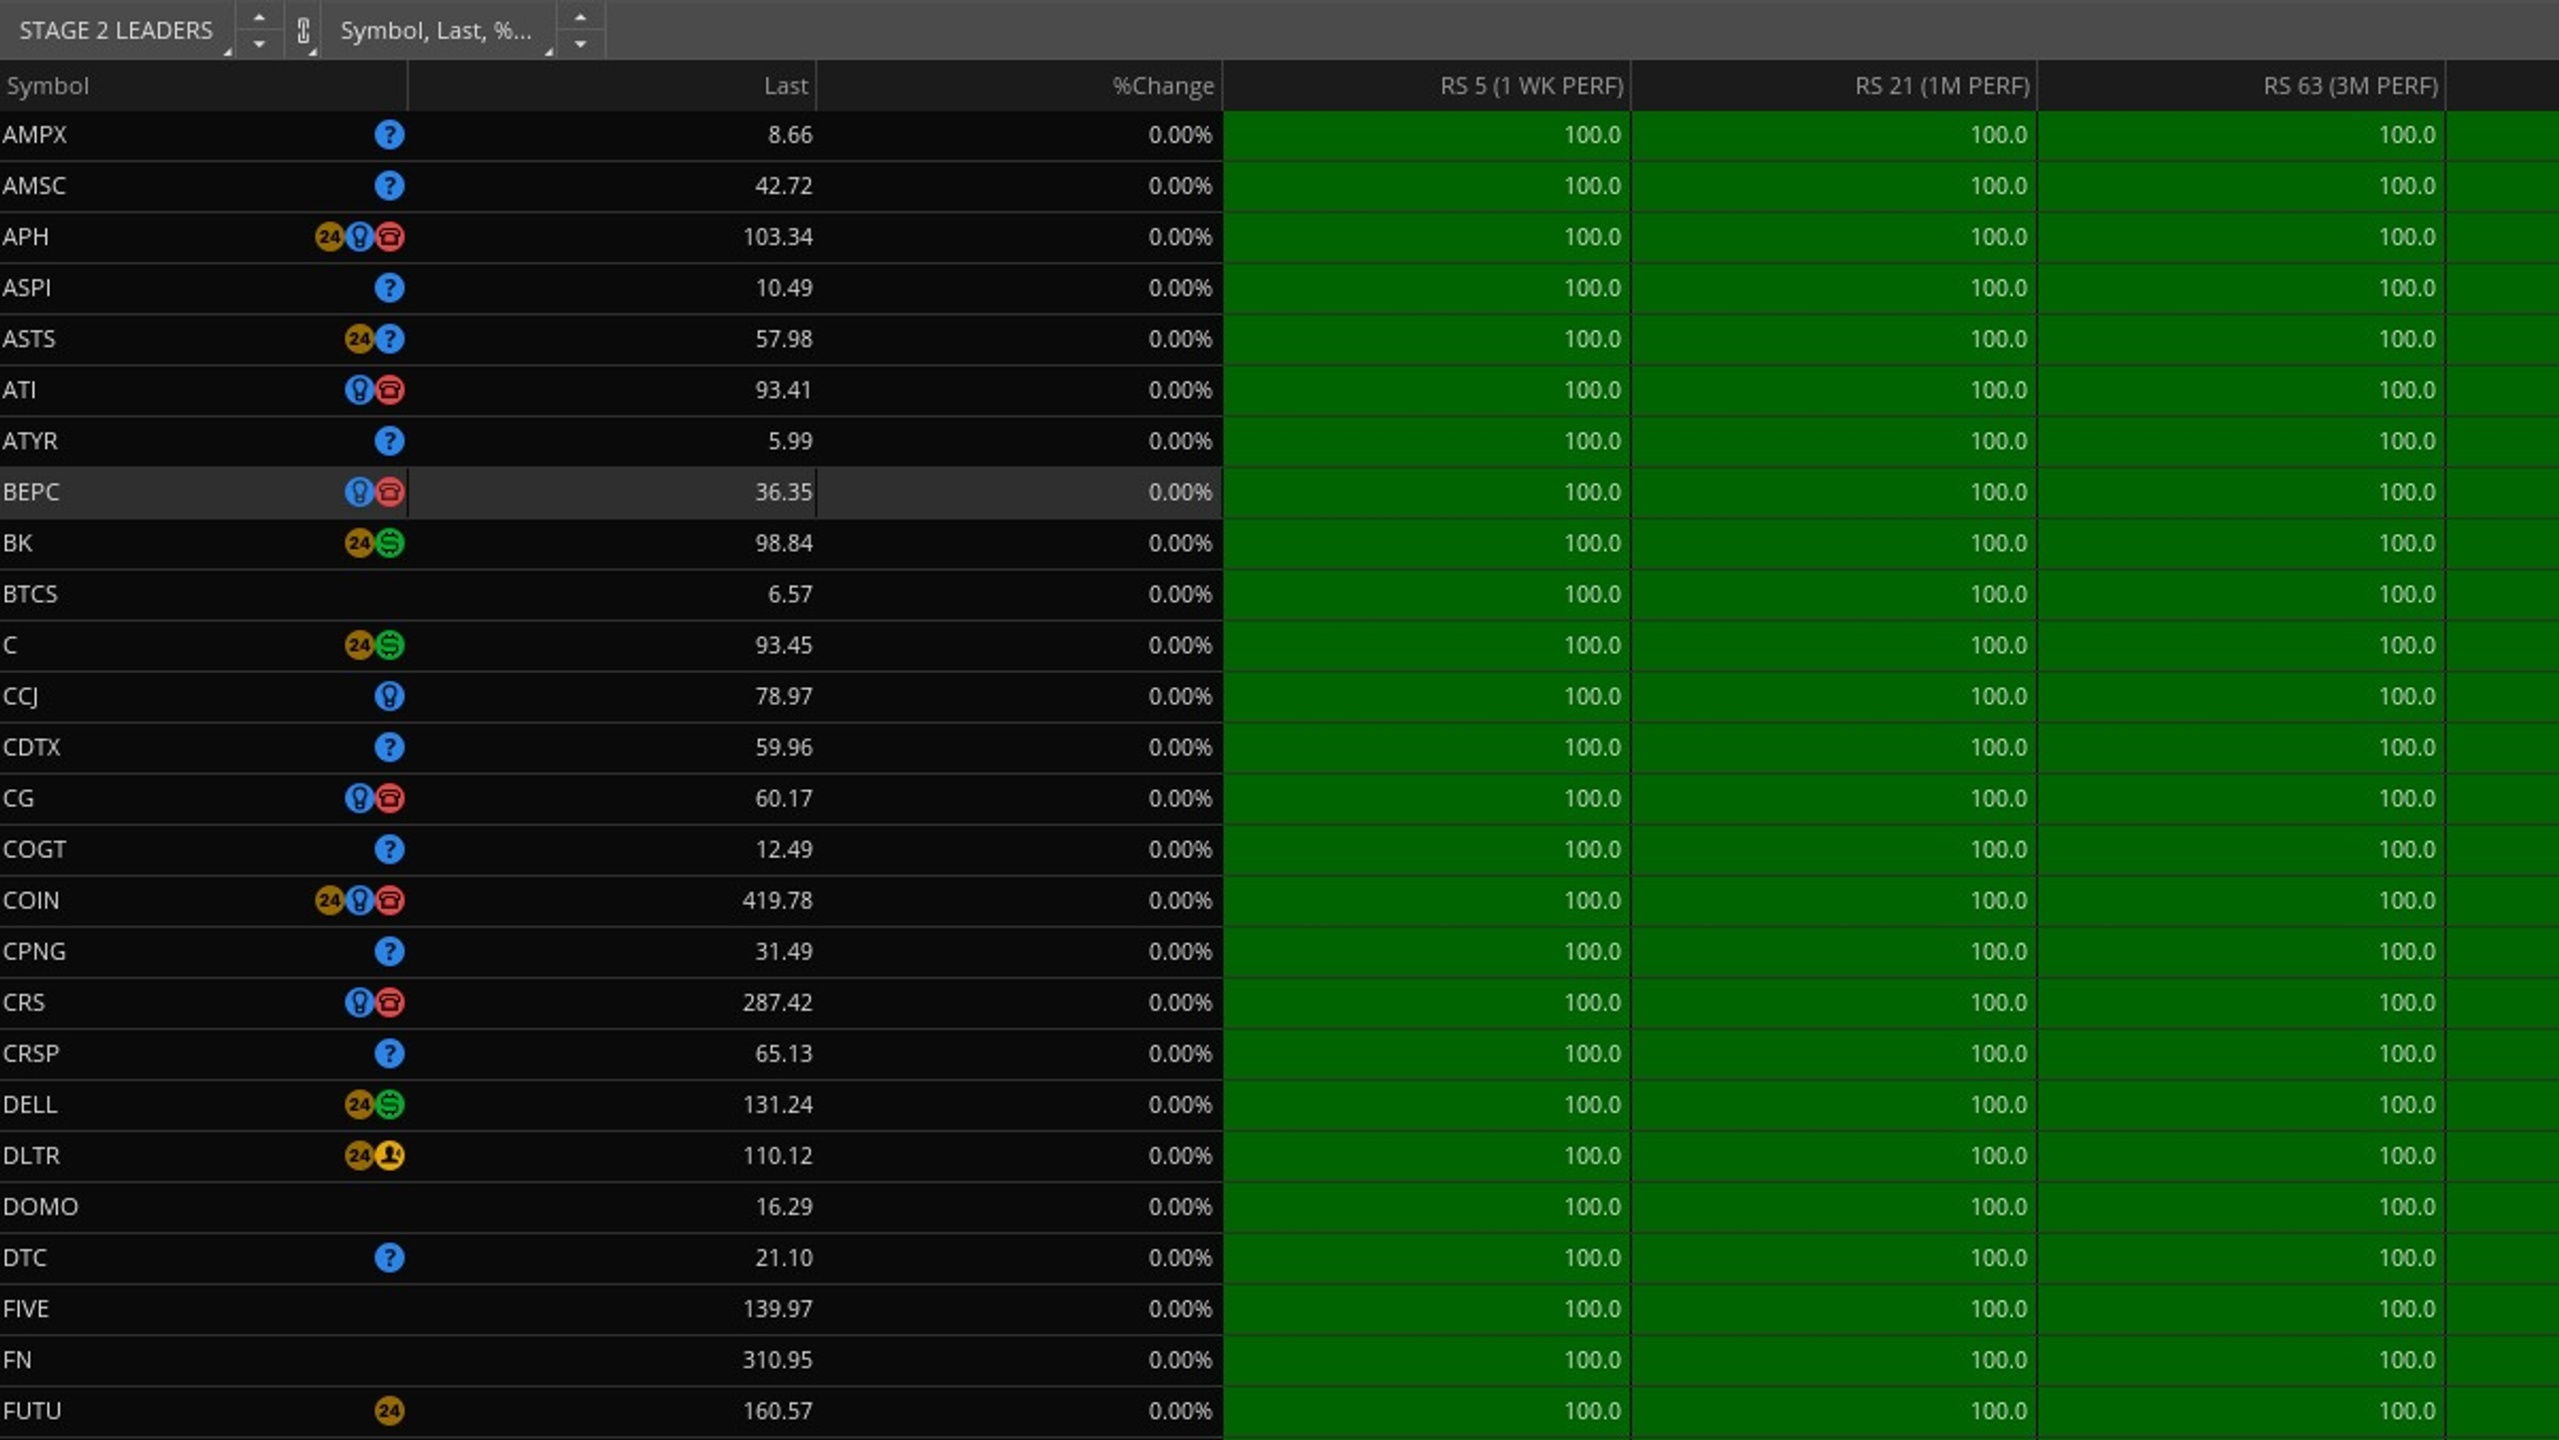Viewport: 2559px width, 1440px height.
Task: Click the red phone icon on CG row
Action: point(389,798)
